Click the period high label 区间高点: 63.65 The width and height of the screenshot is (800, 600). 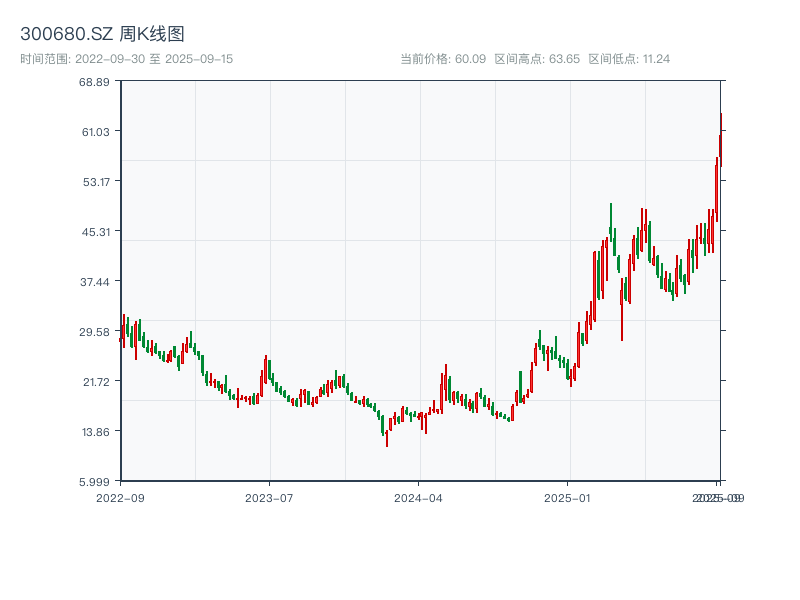537,59
